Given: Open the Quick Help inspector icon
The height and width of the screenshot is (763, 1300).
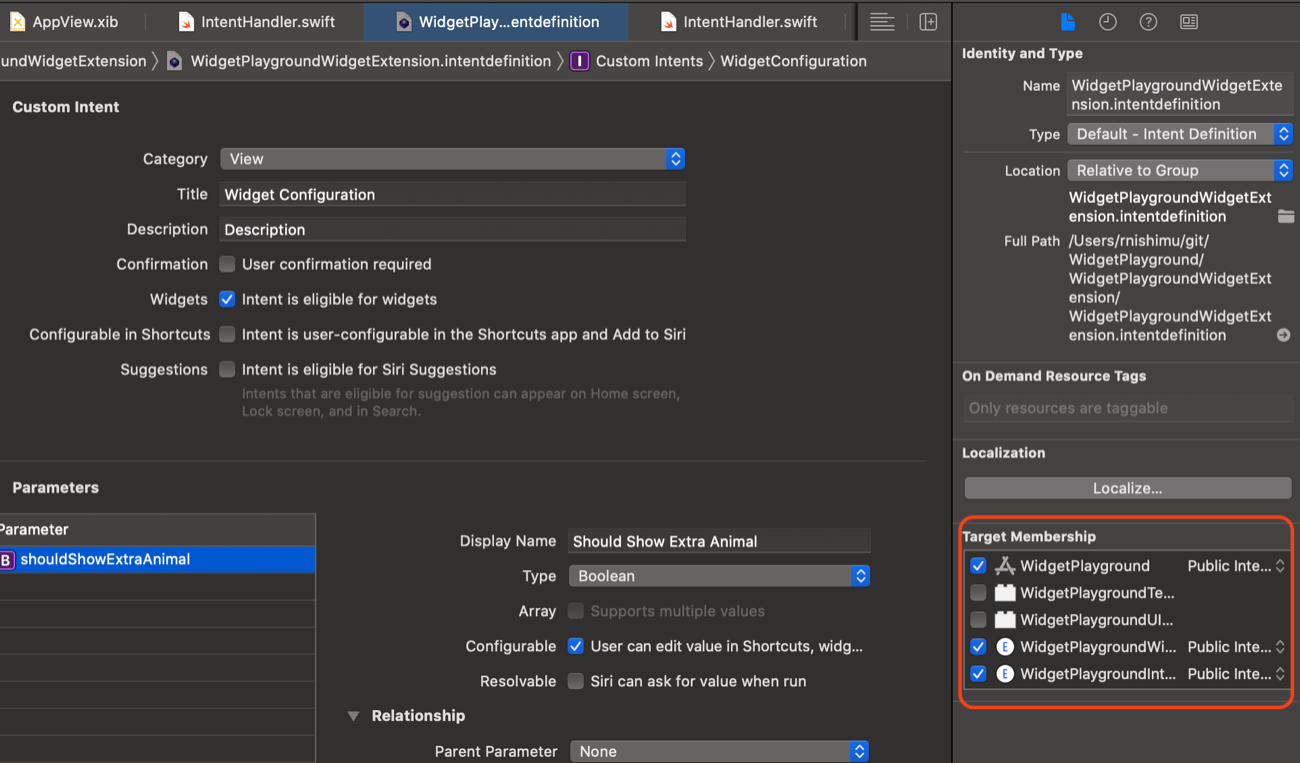Looking at the screenshot, I should [x=1148, y=22].
